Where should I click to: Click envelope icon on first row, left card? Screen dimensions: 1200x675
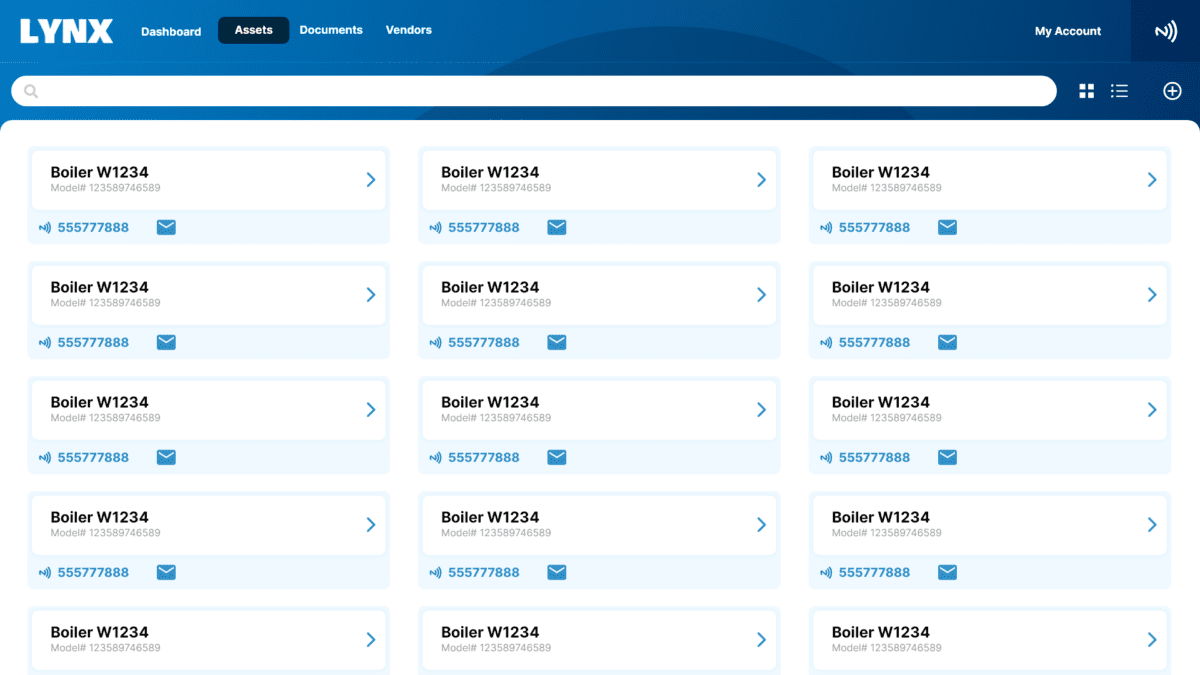[x=166, y=227]
